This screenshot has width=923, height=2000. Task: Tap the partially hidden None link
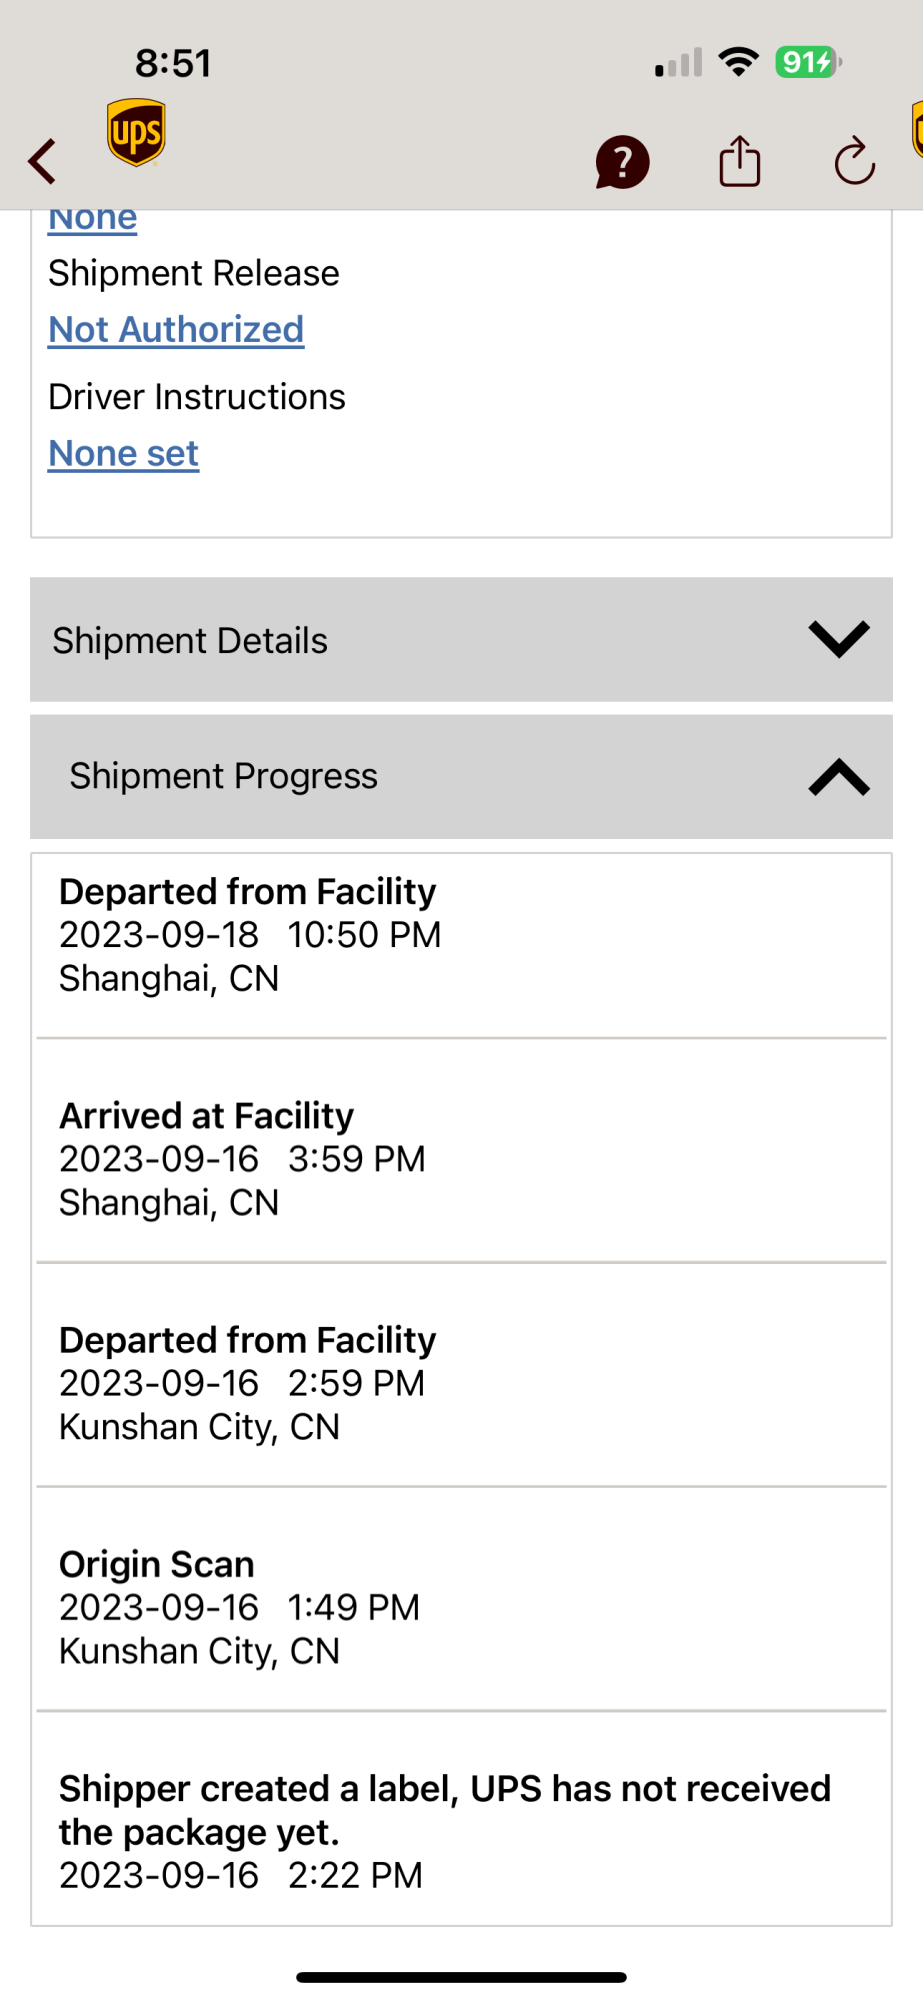[92, 220]
